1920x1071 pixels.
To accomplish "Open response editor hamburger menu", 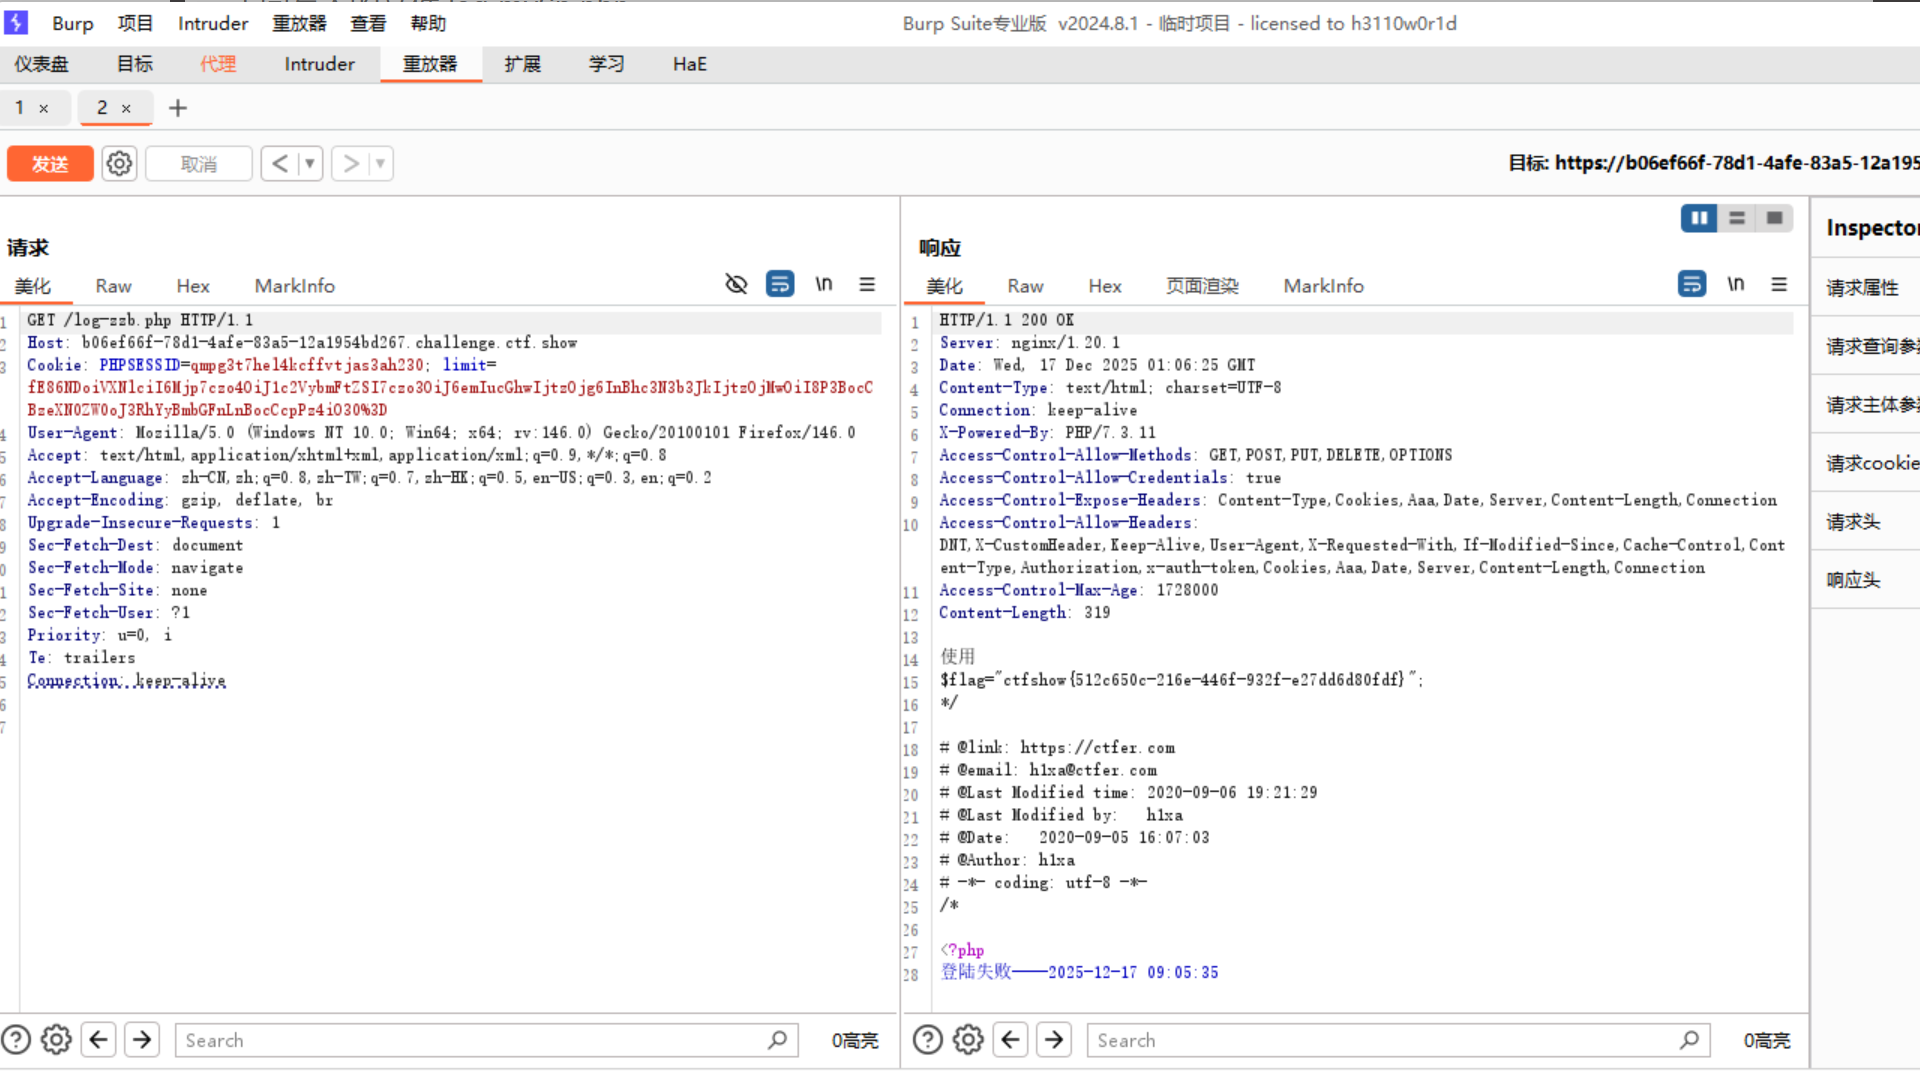I will 1779,284.
